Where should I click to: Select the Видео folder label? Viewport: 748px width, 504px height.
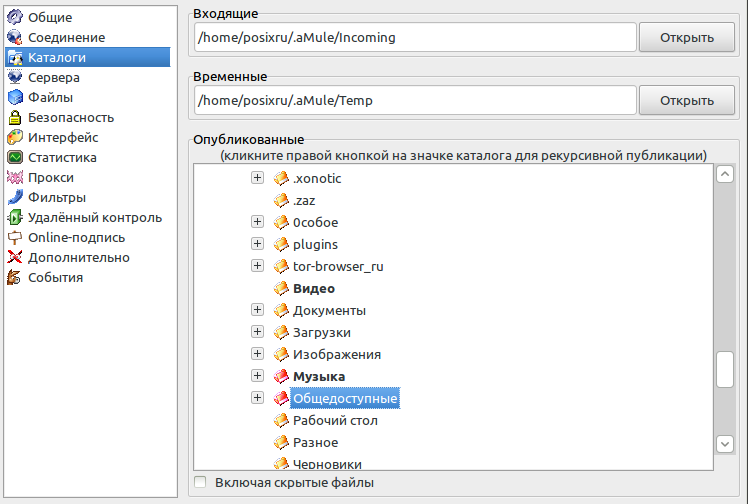coord(314,289)
